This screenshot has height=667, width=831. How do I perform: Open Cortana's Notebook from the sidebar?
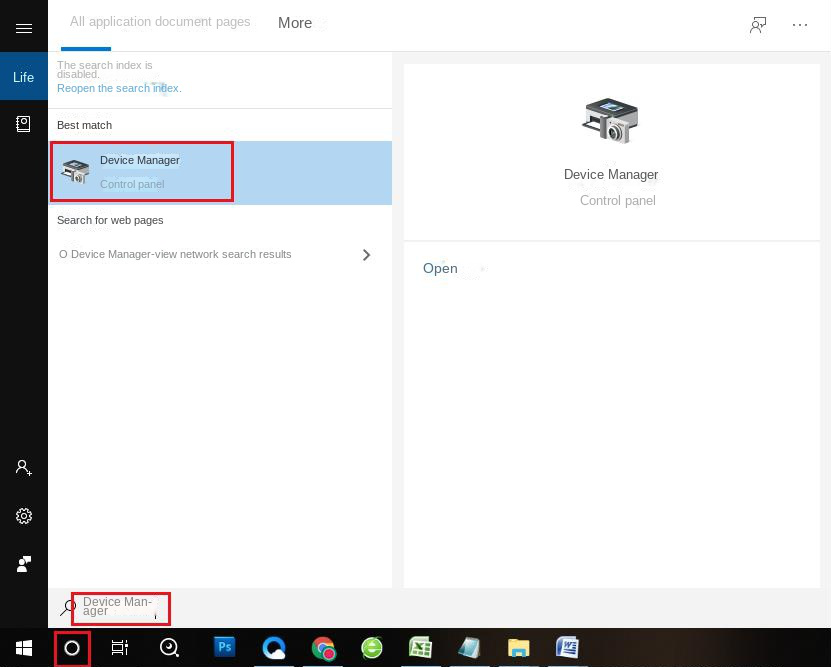(x=23, y=124)
